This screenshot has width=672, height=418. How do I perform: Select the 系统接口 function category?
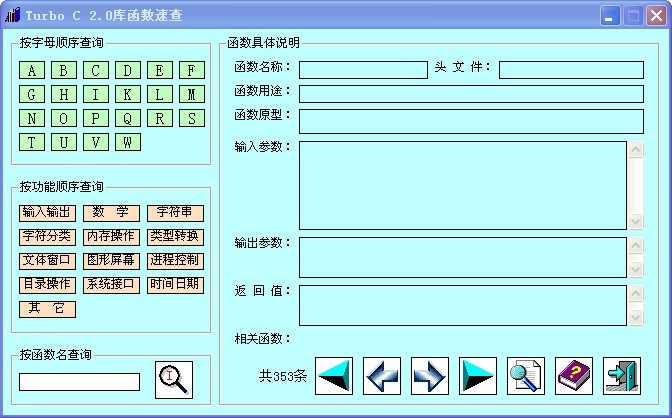pos(111,285)
